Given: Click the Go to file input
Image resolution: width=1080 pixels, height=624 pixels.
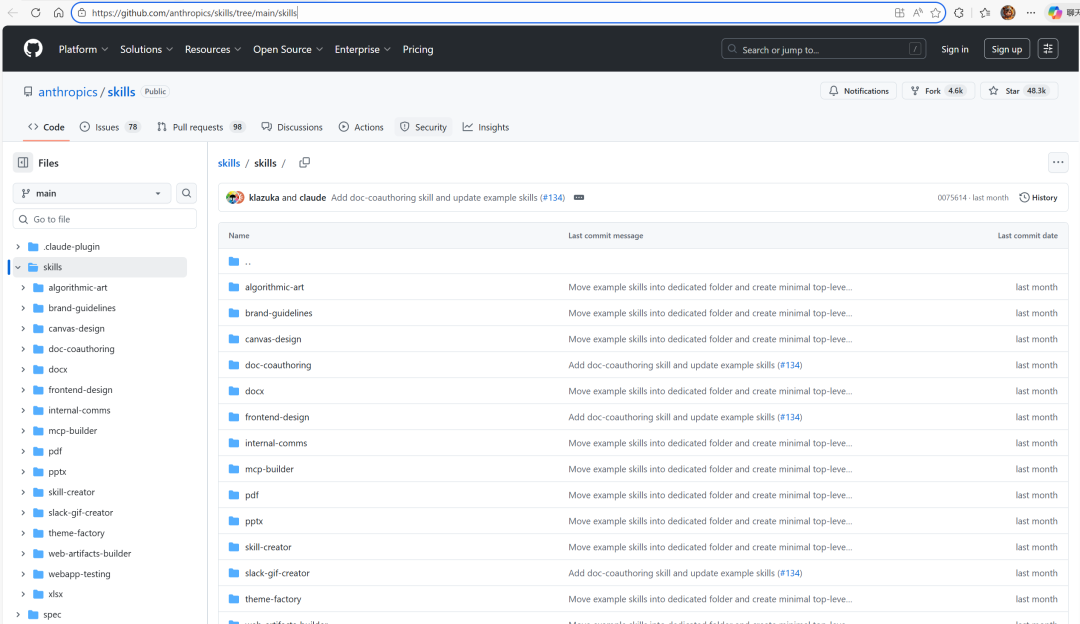Looking at the screenshot, I should 105,219.
